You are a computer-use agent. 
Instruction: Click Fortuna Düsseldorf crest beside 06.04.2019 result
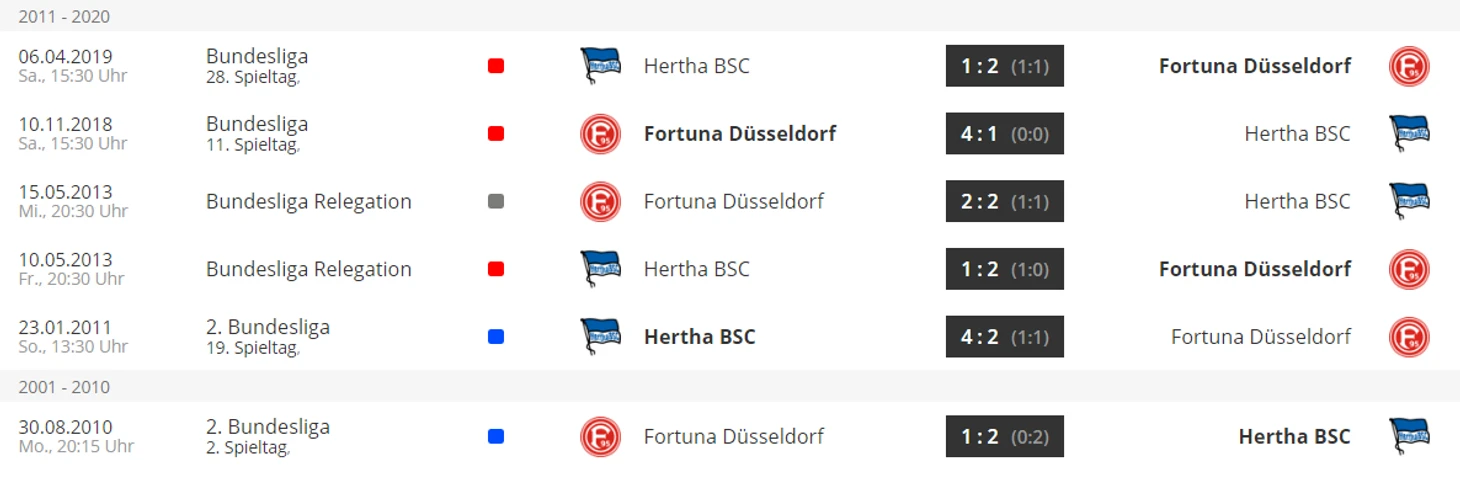click(x=1409, y=66)
